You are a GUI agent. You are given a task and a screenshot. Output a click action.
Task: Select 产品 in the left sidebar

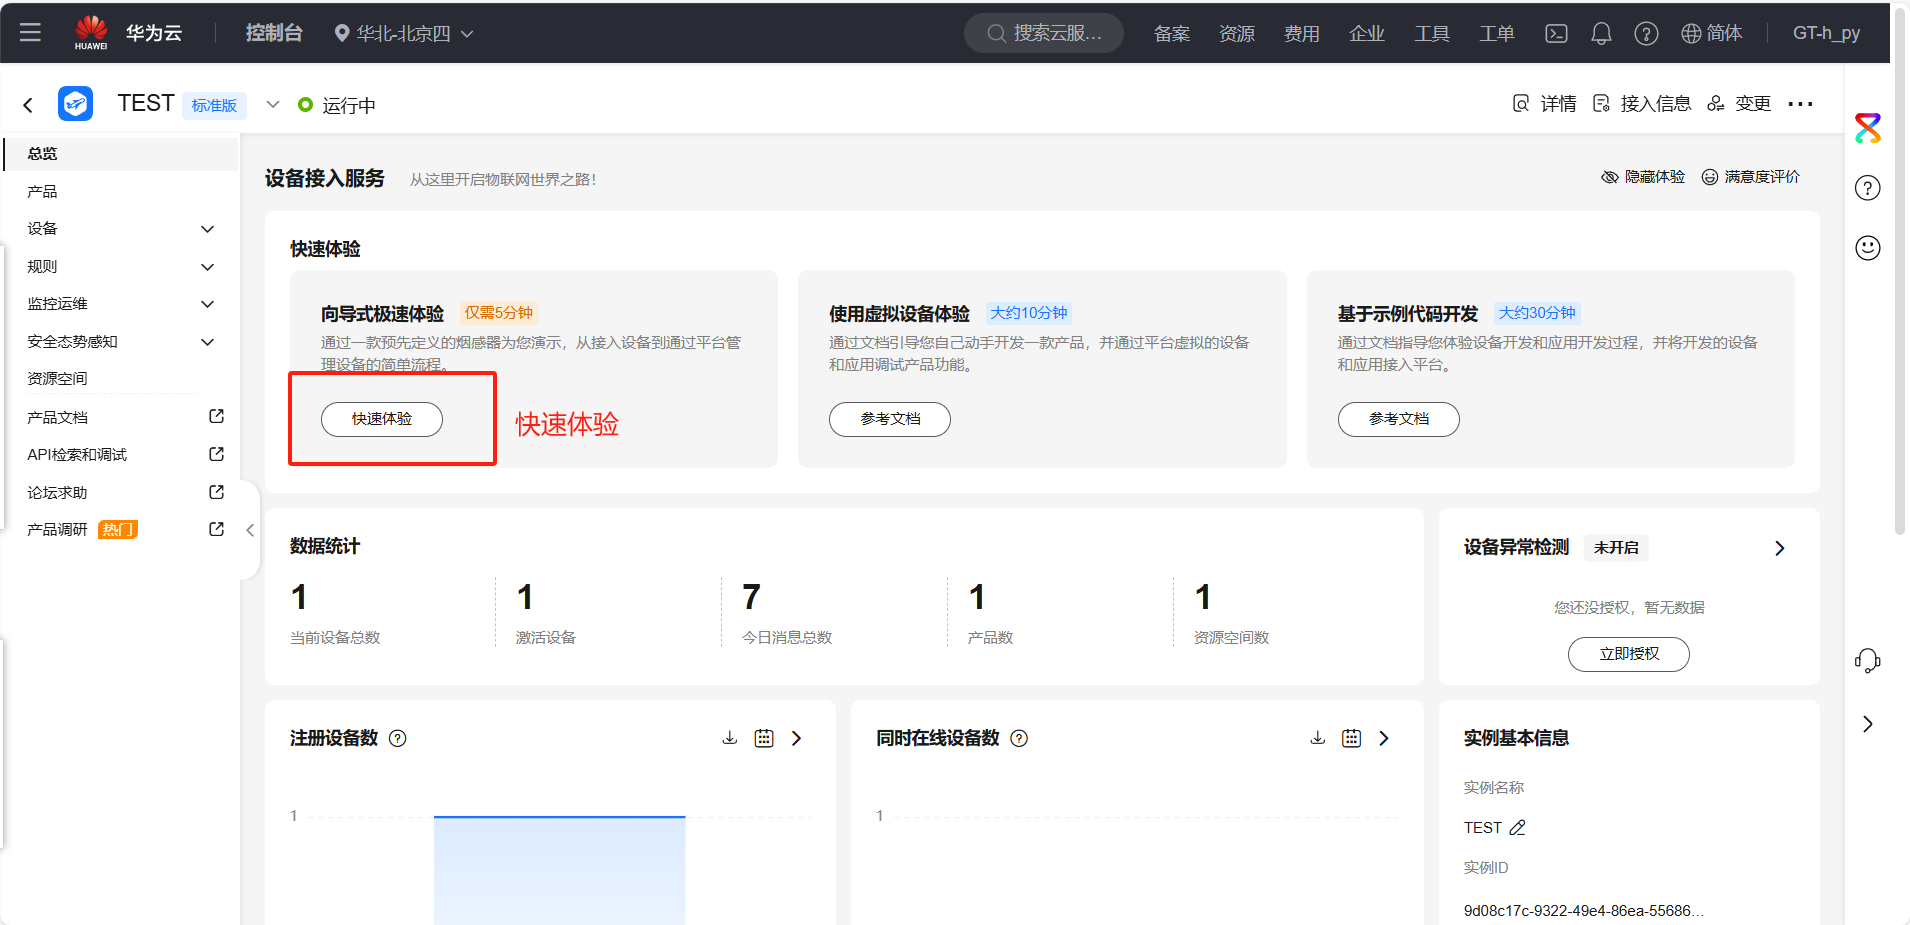pos(43,192)
